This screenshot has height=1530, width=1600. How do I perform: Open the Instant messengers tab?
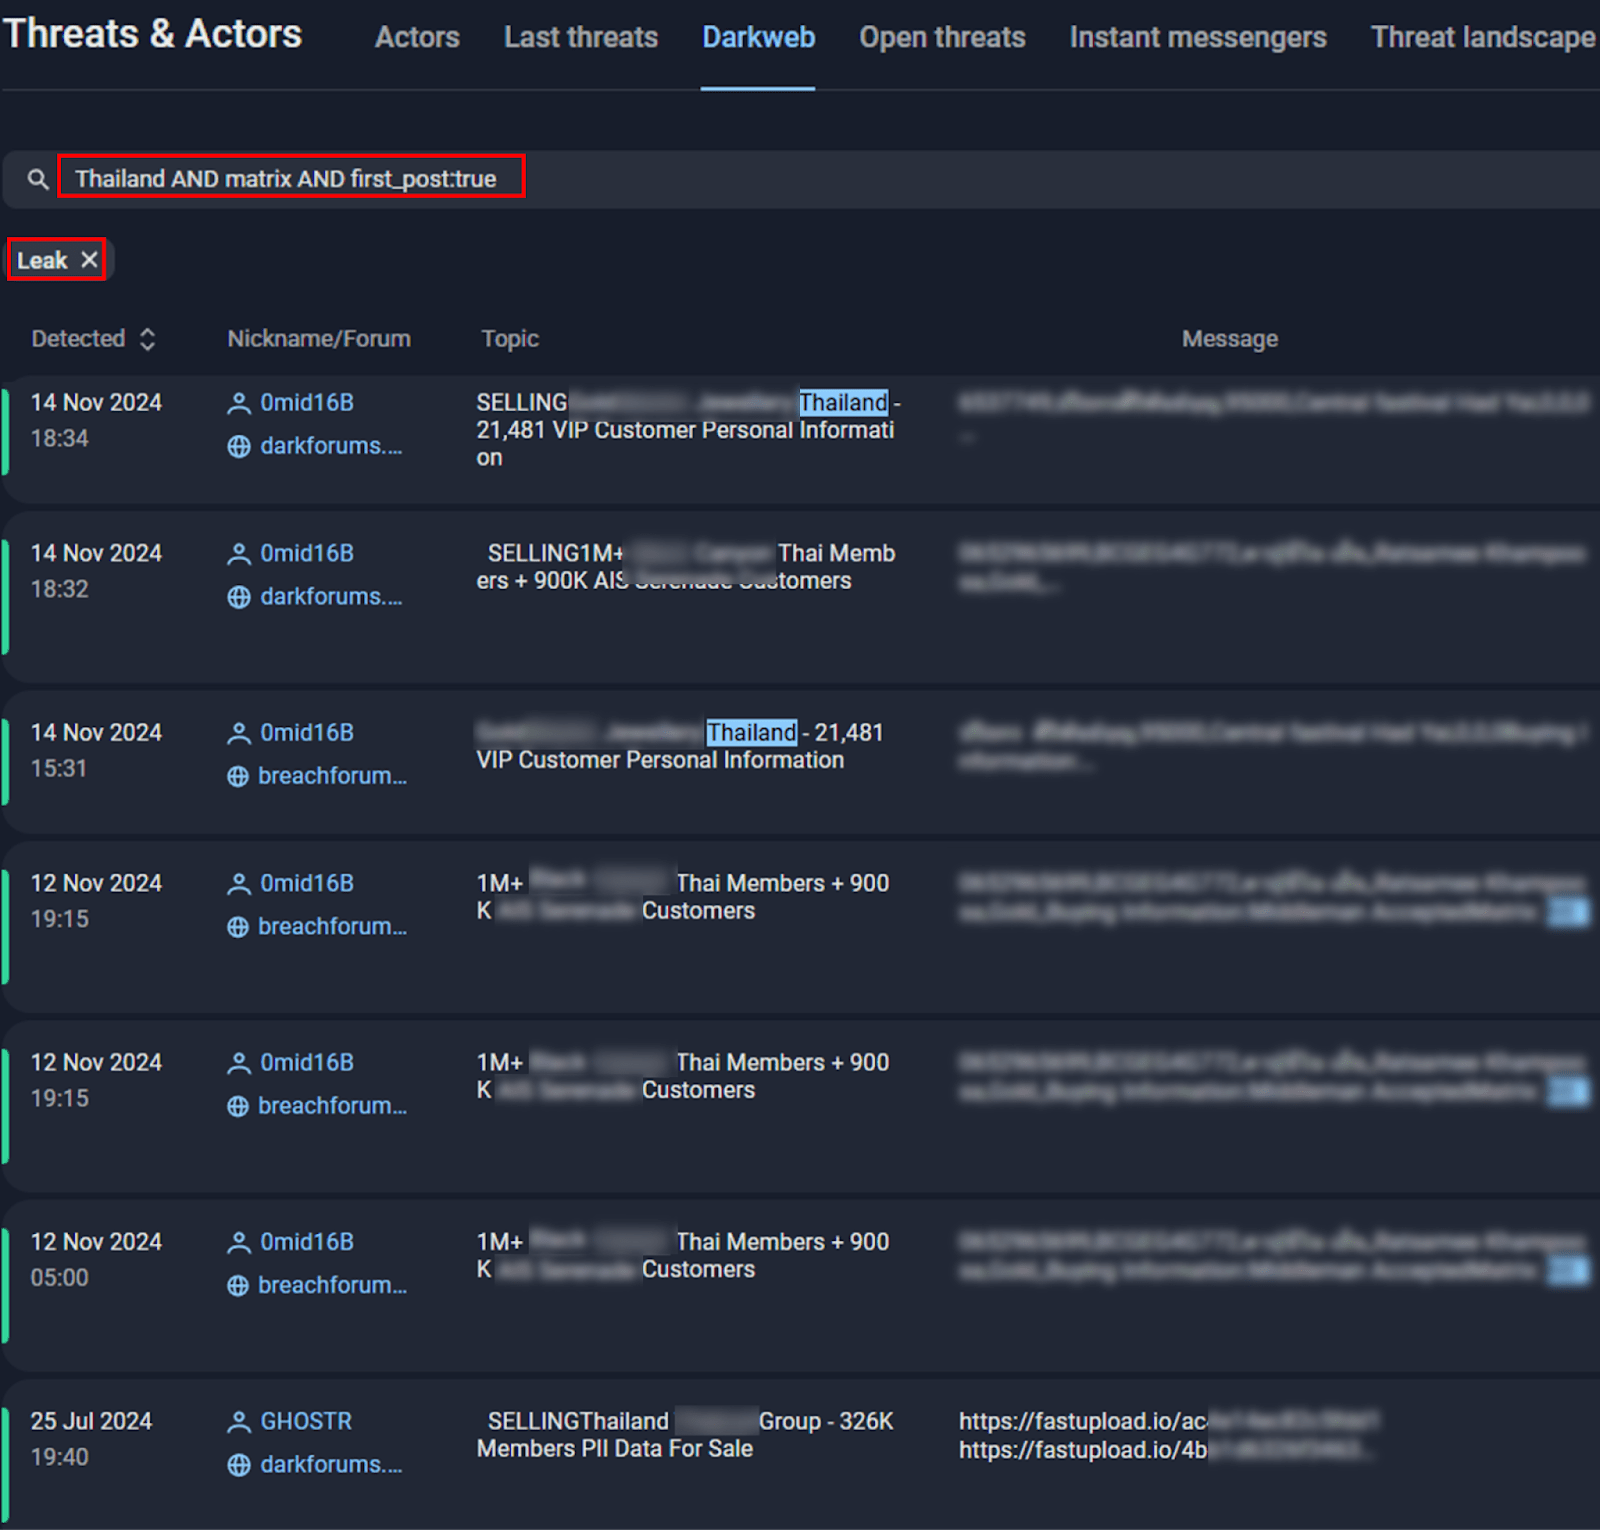tap(1197, 37)
